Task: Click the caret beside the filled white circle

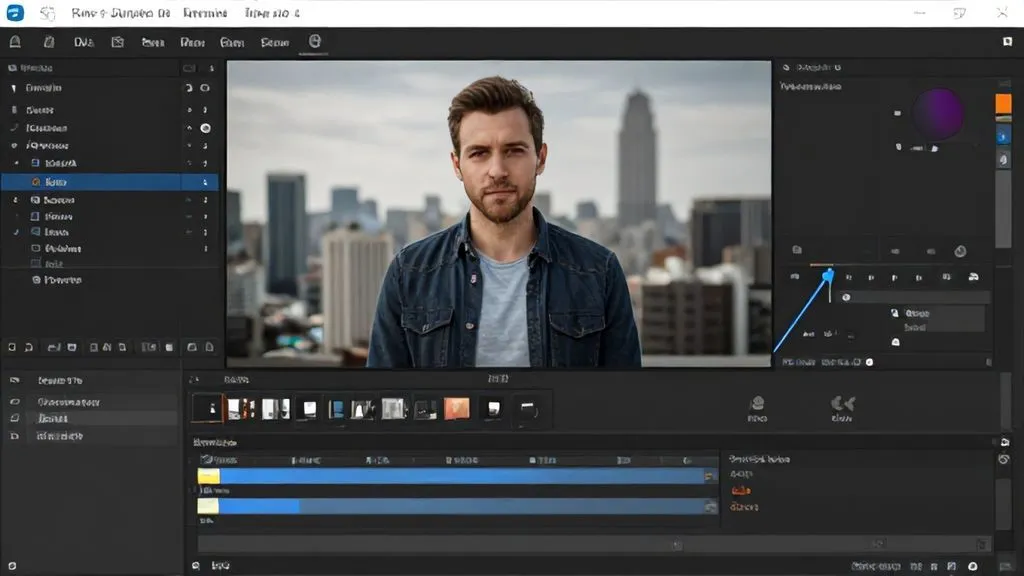Action: tap(189, 128)
